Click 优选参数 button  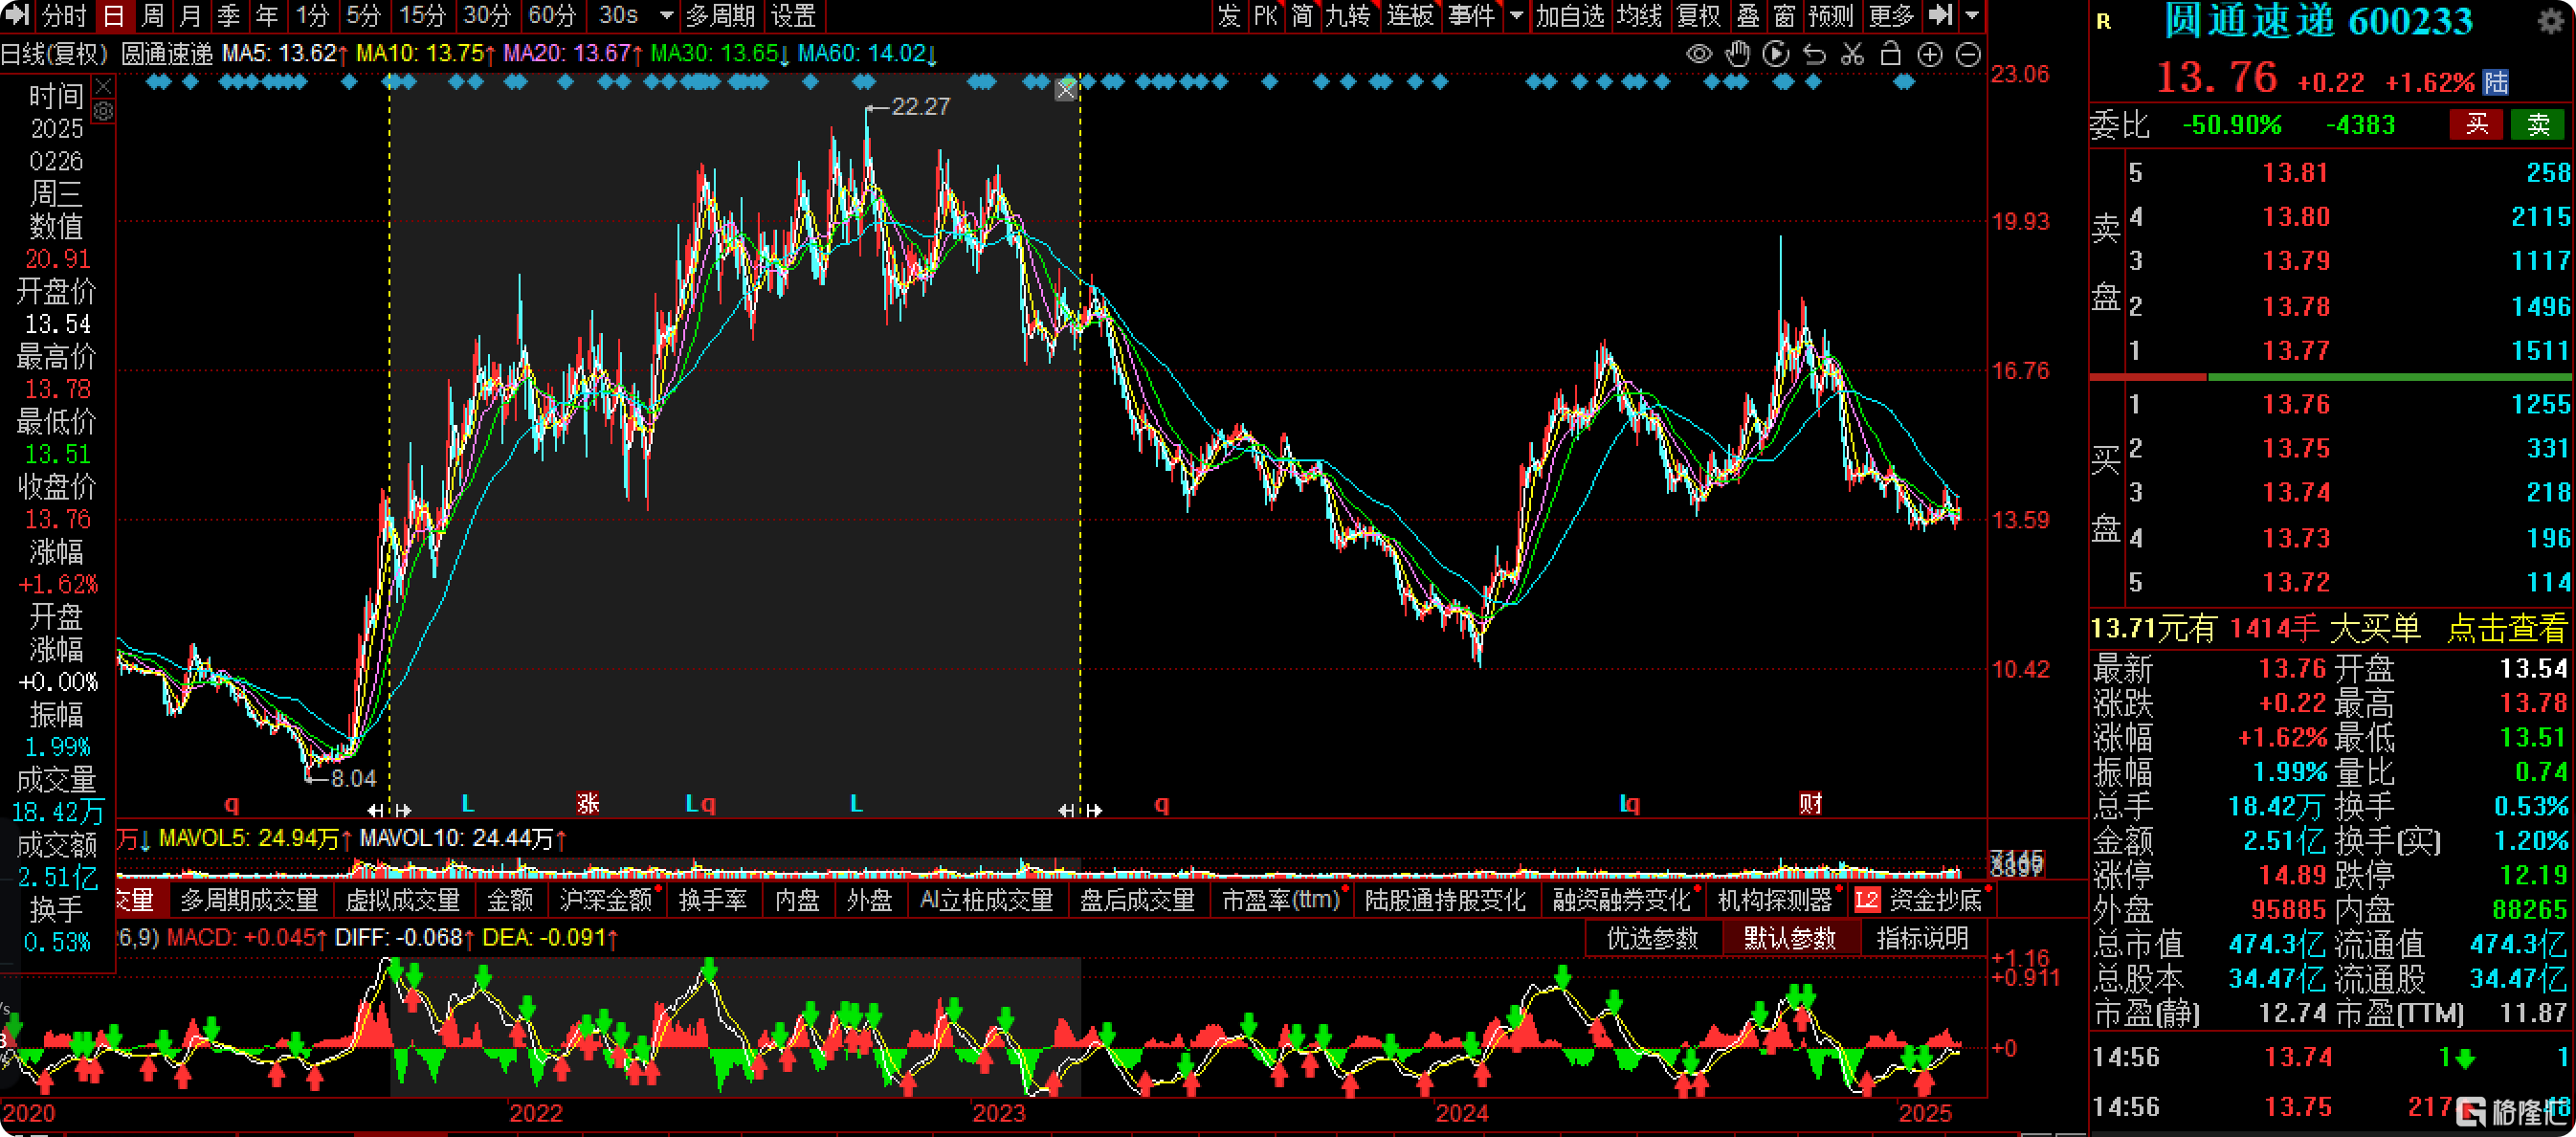click(x=1652, y=938)
